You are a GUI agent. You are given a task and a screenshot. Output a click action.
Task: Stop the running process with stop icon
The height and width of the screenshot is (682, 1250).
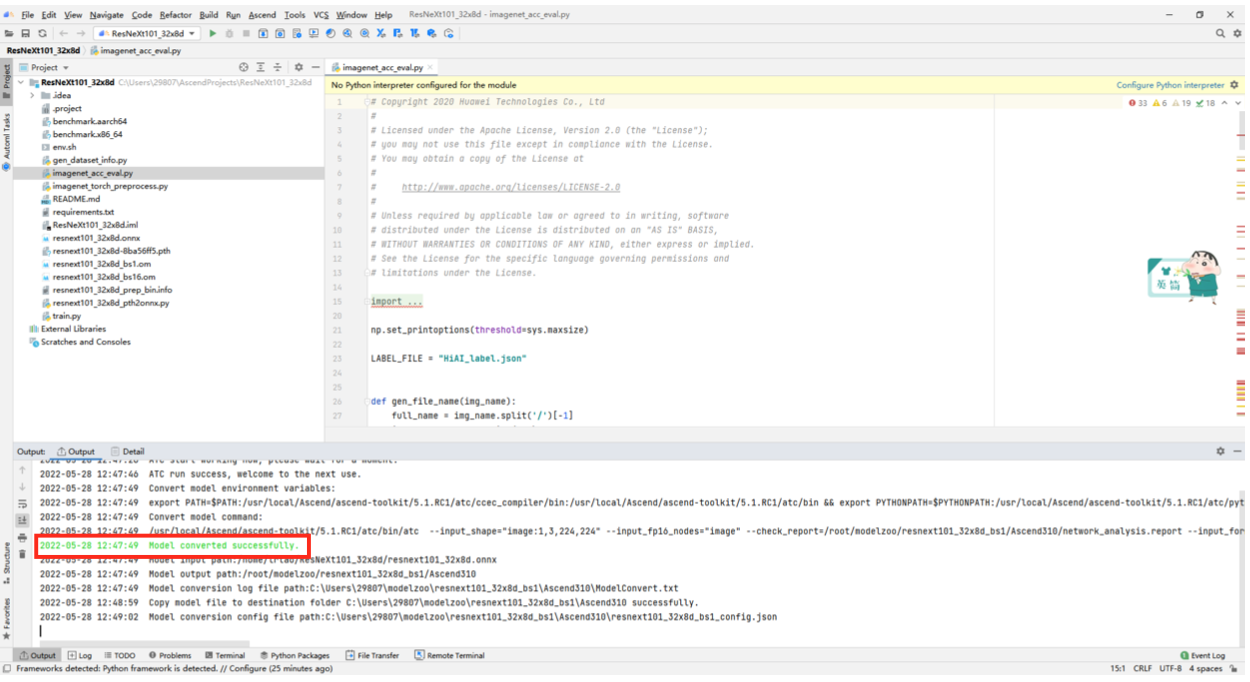click(x=248, y=32)
